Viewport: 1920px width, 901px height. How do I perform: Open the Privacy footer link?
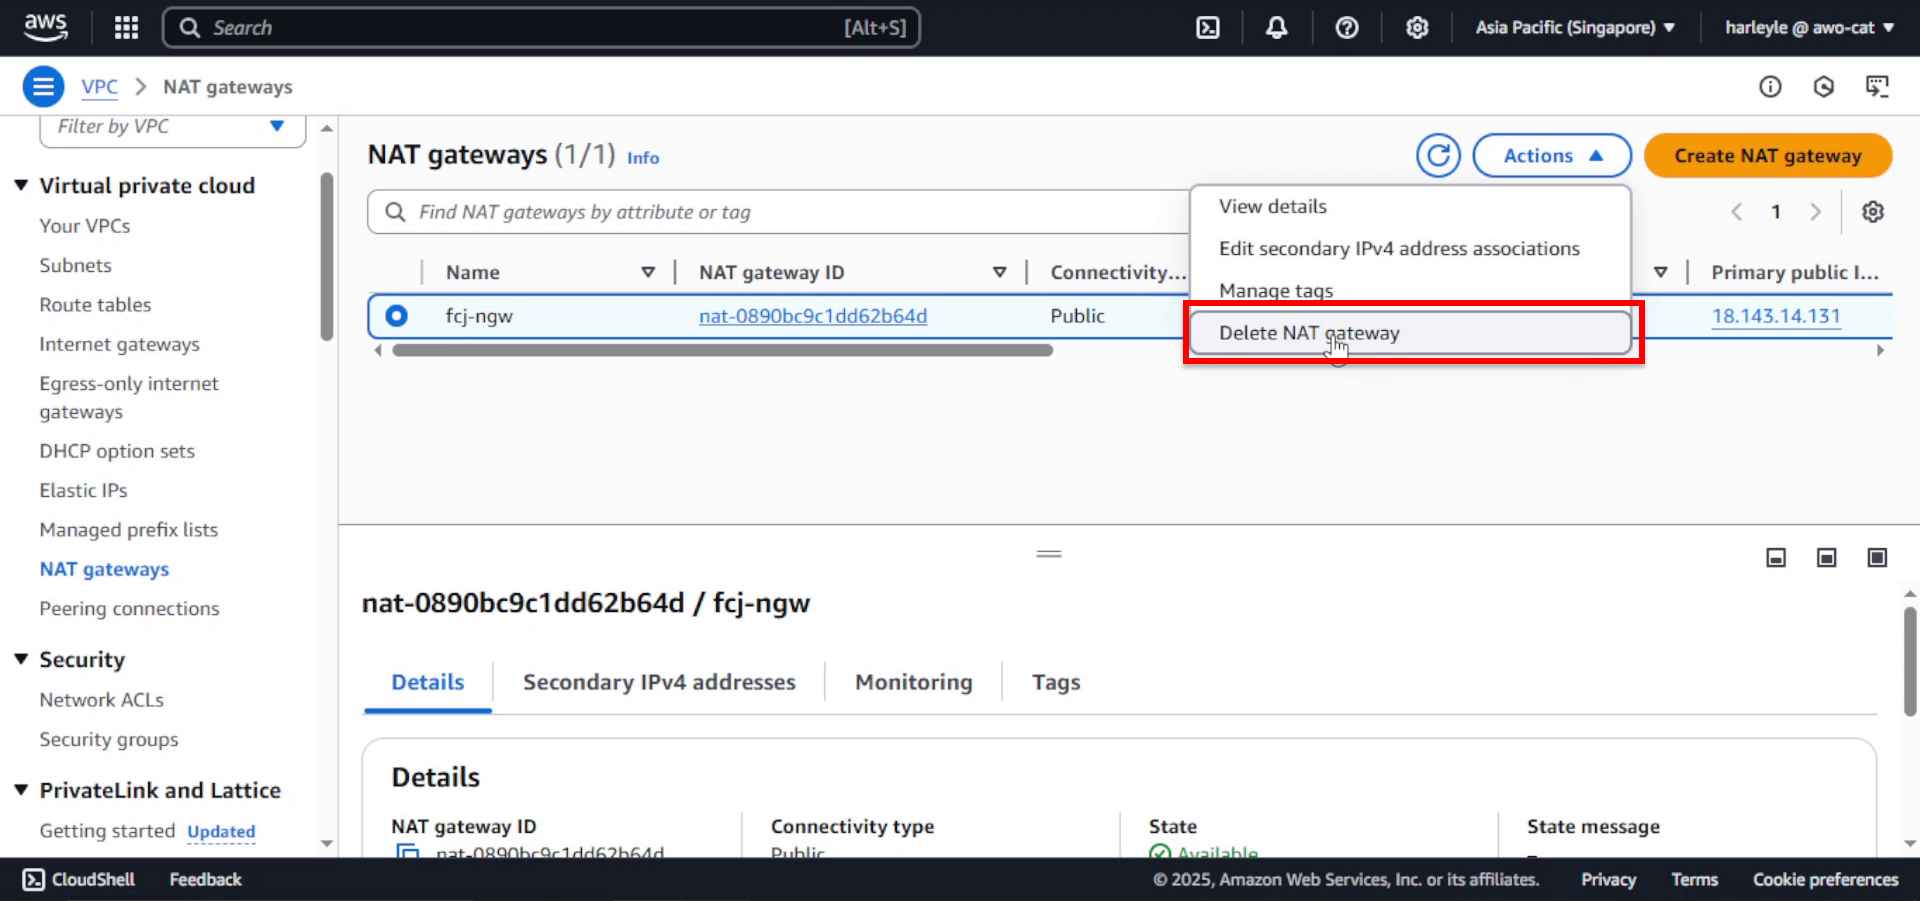pyautogui.click(x=1608, y=880)
